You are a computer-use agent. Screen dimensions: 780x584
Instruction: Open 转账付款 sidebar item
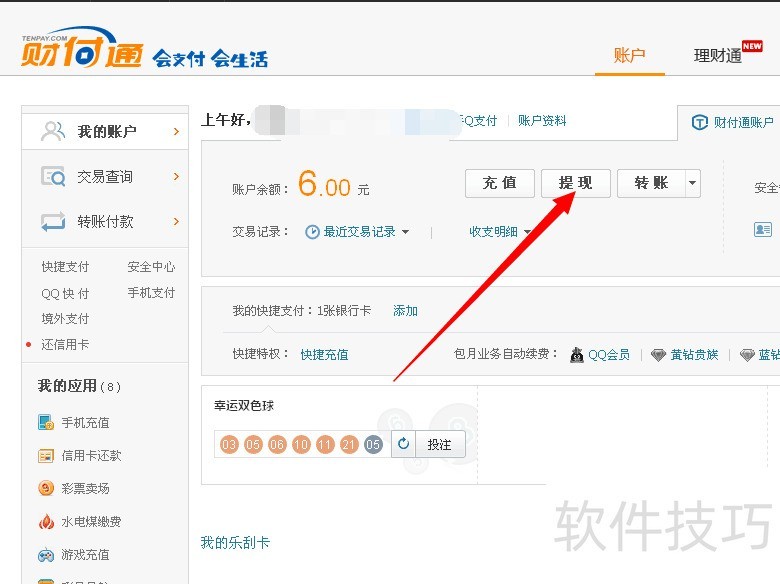[105, 221]
